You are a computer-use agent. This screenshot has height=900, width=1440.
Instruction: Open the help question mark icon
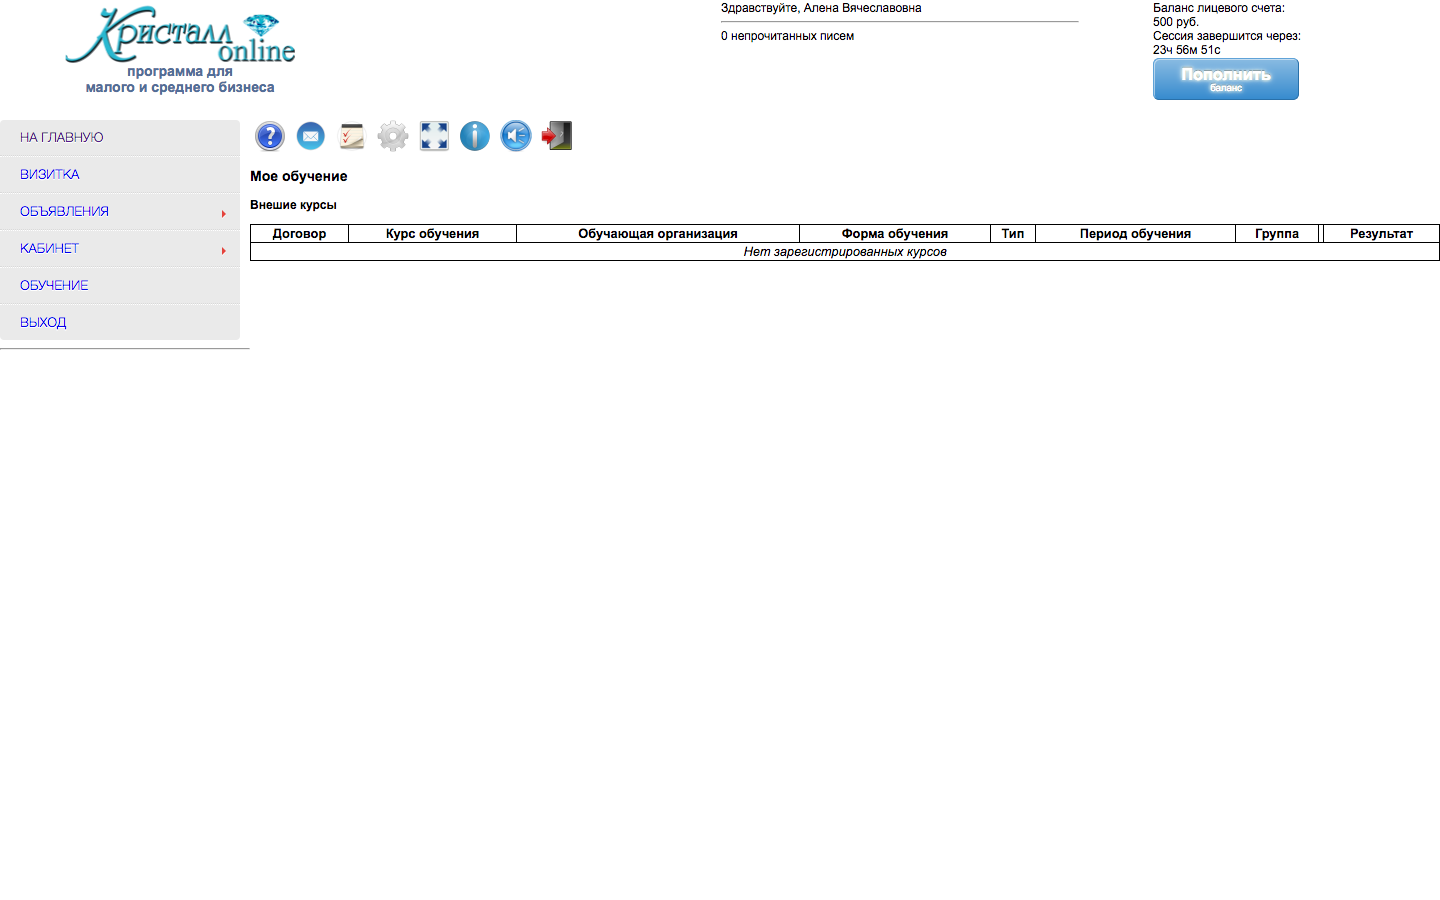click(270, 136)
